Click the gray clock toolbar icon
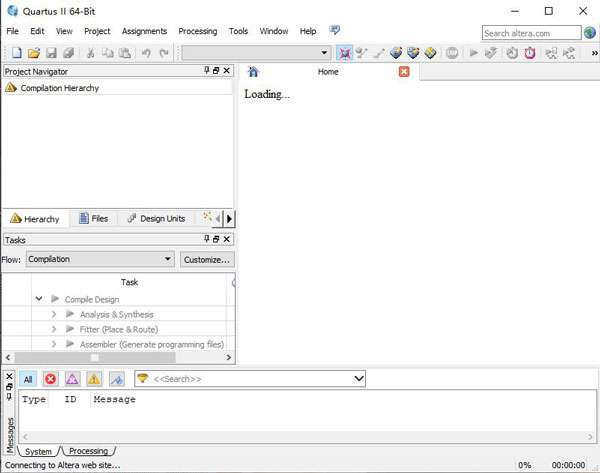 pos(512,52)
